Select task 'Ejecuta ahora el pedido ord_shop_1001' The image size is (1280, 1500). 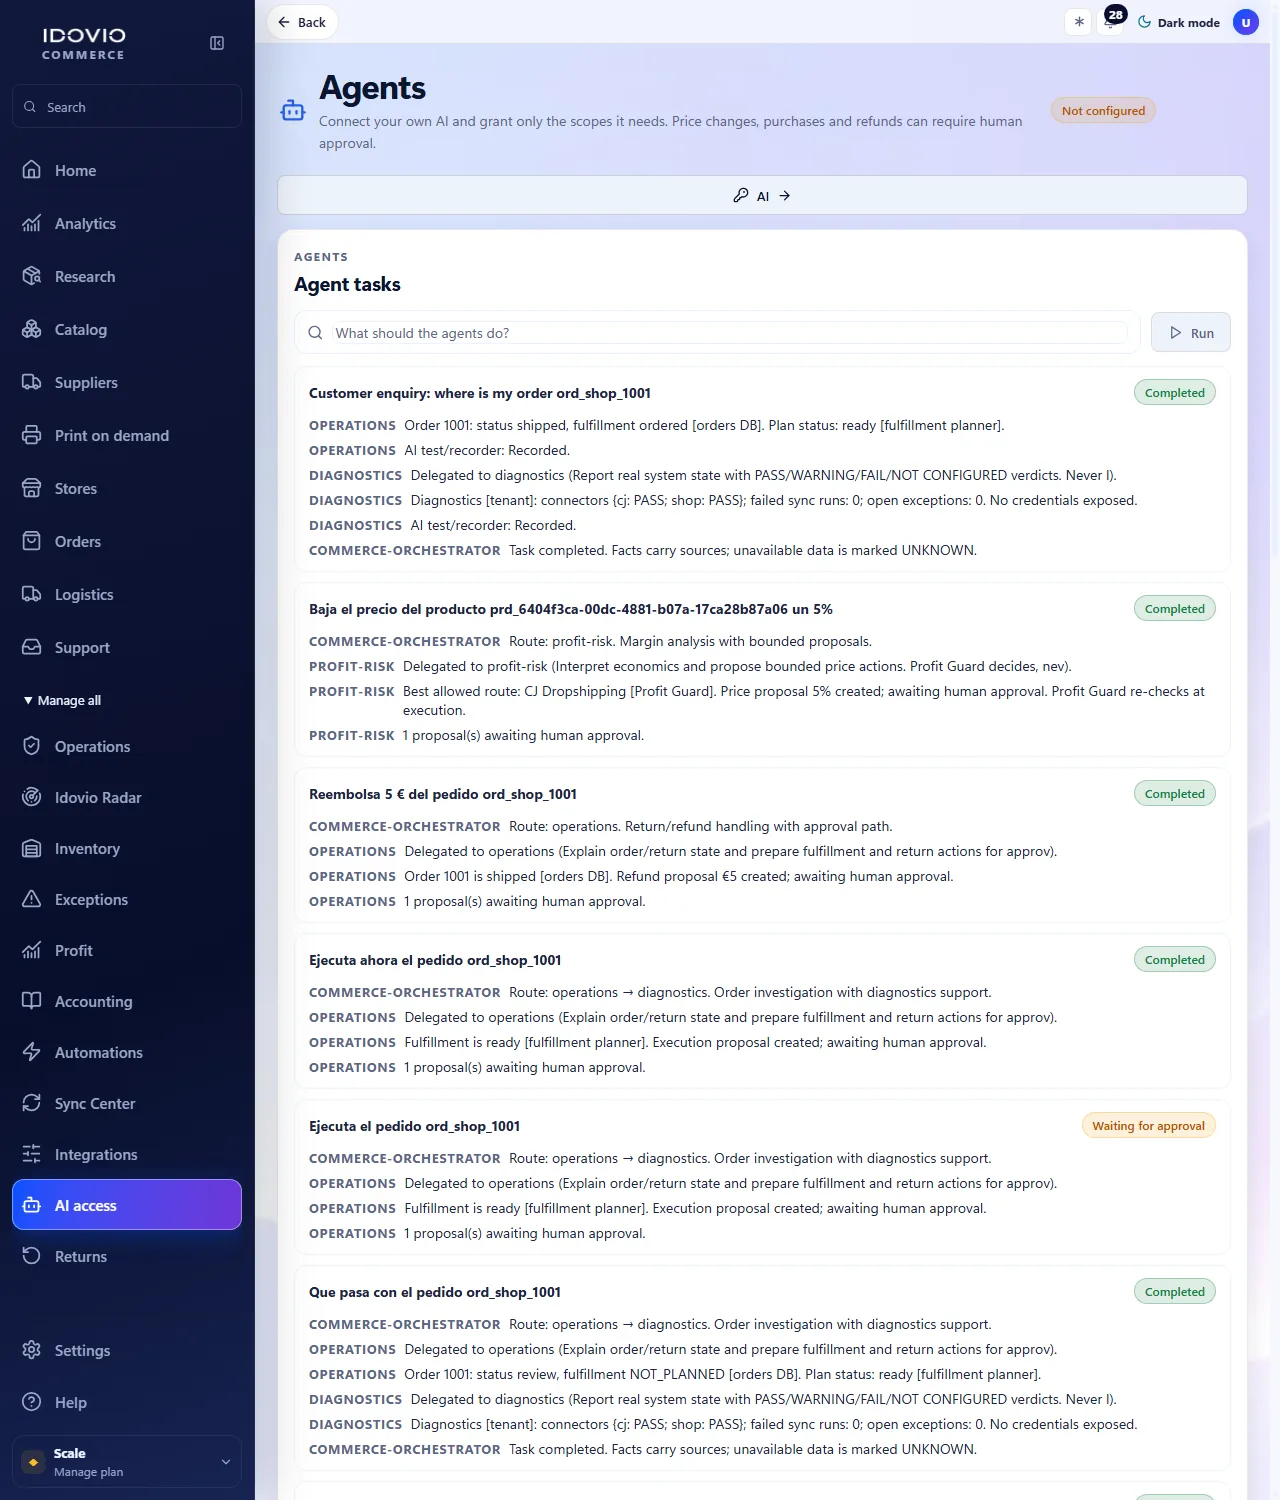point(435,960)
